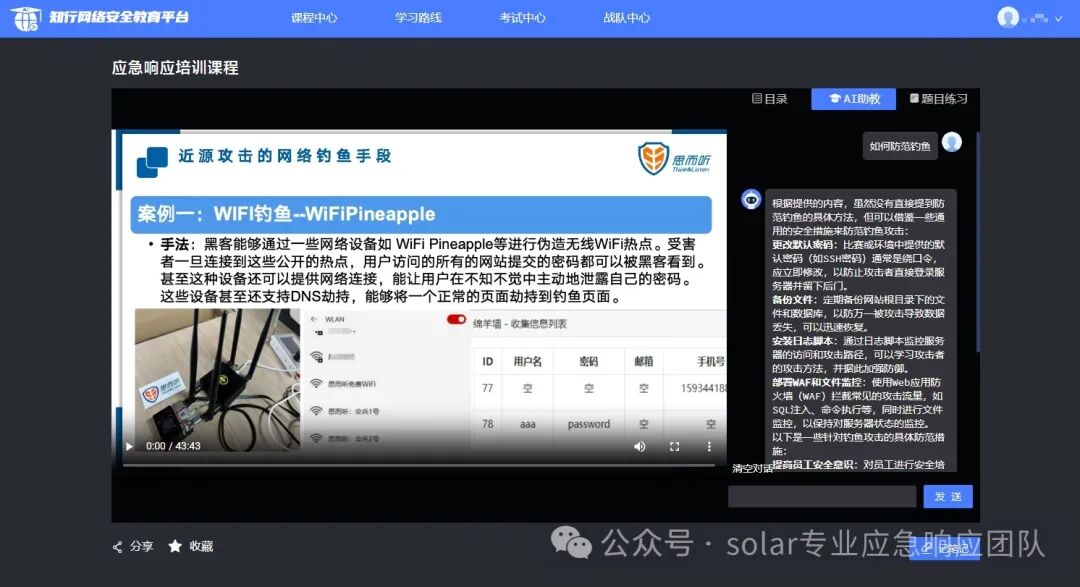Switch to the 题目练习 tab
The image size is (1080, 587).
(x=938, y=99)
